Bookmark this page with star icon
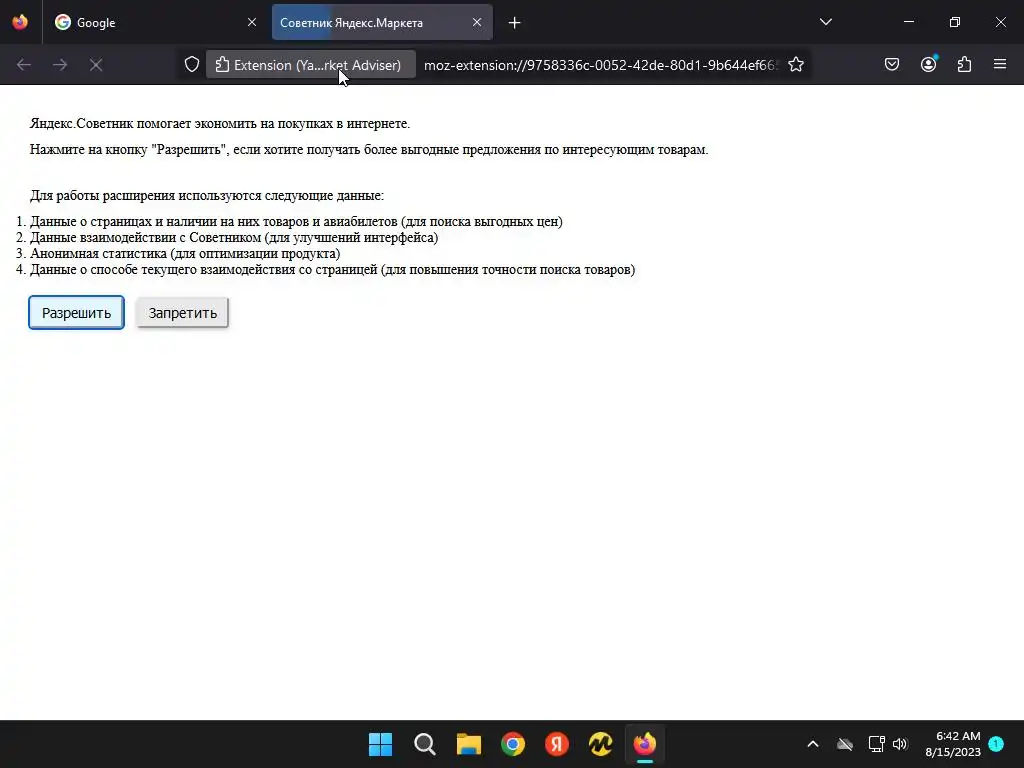The width and height of the screenshot is (1024, 768). (x=795, y=65)
